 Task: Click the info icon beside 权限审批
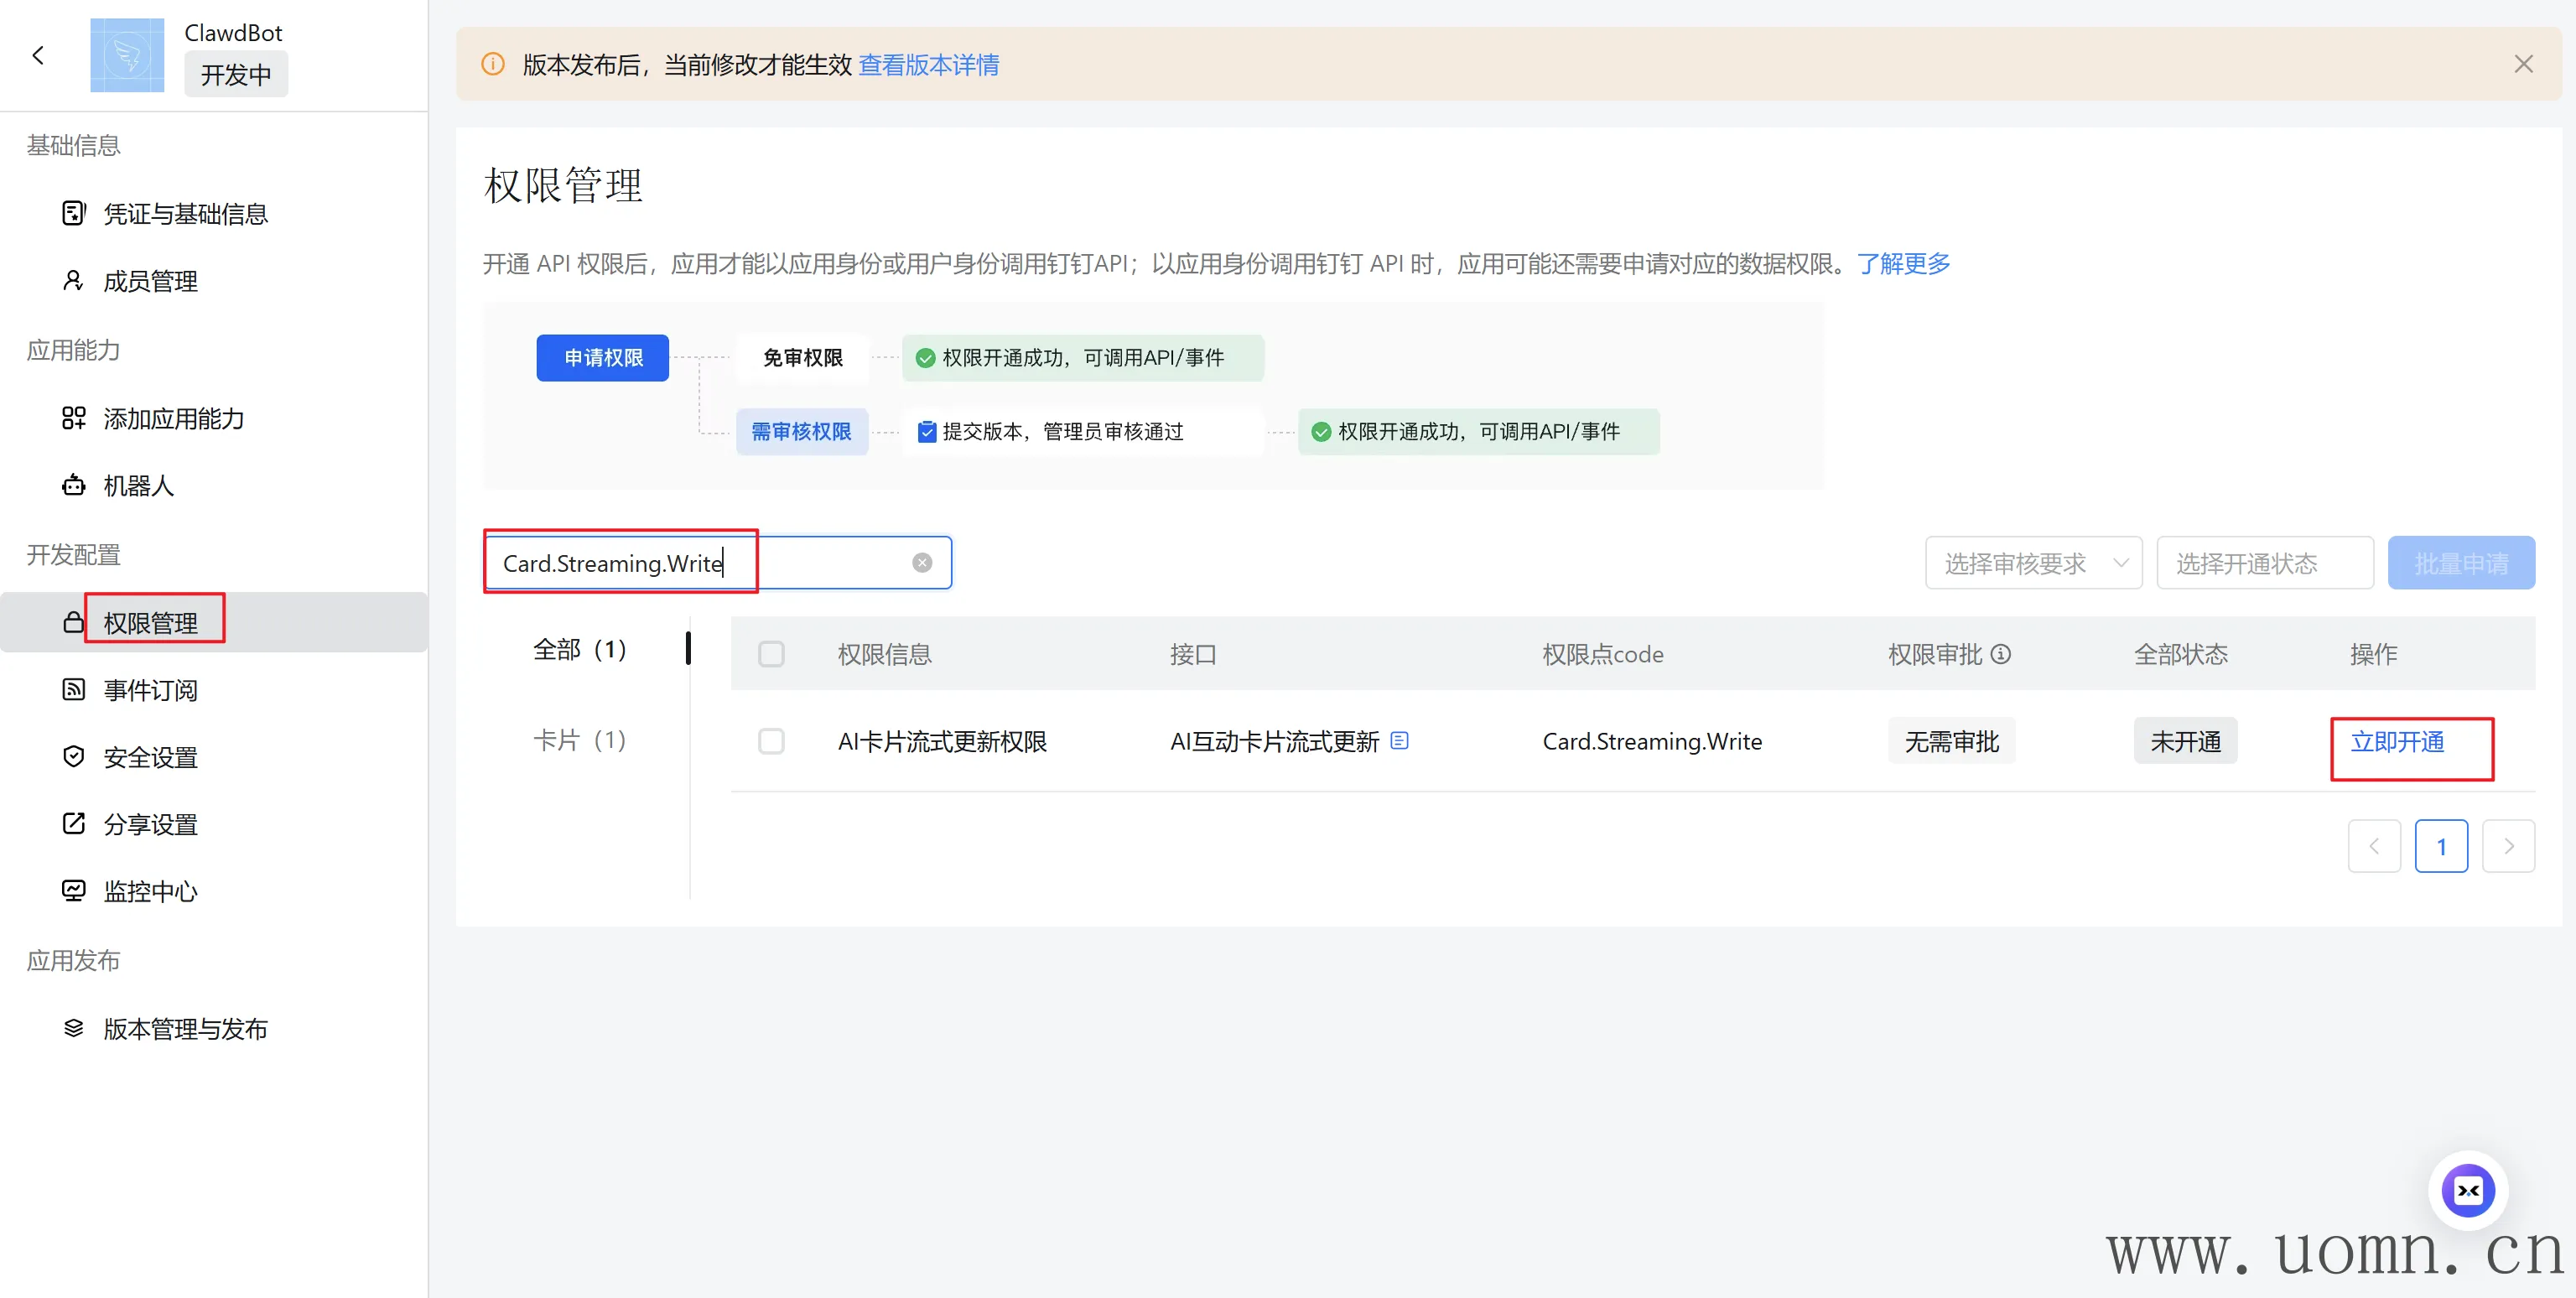(x=2001, y=654)
